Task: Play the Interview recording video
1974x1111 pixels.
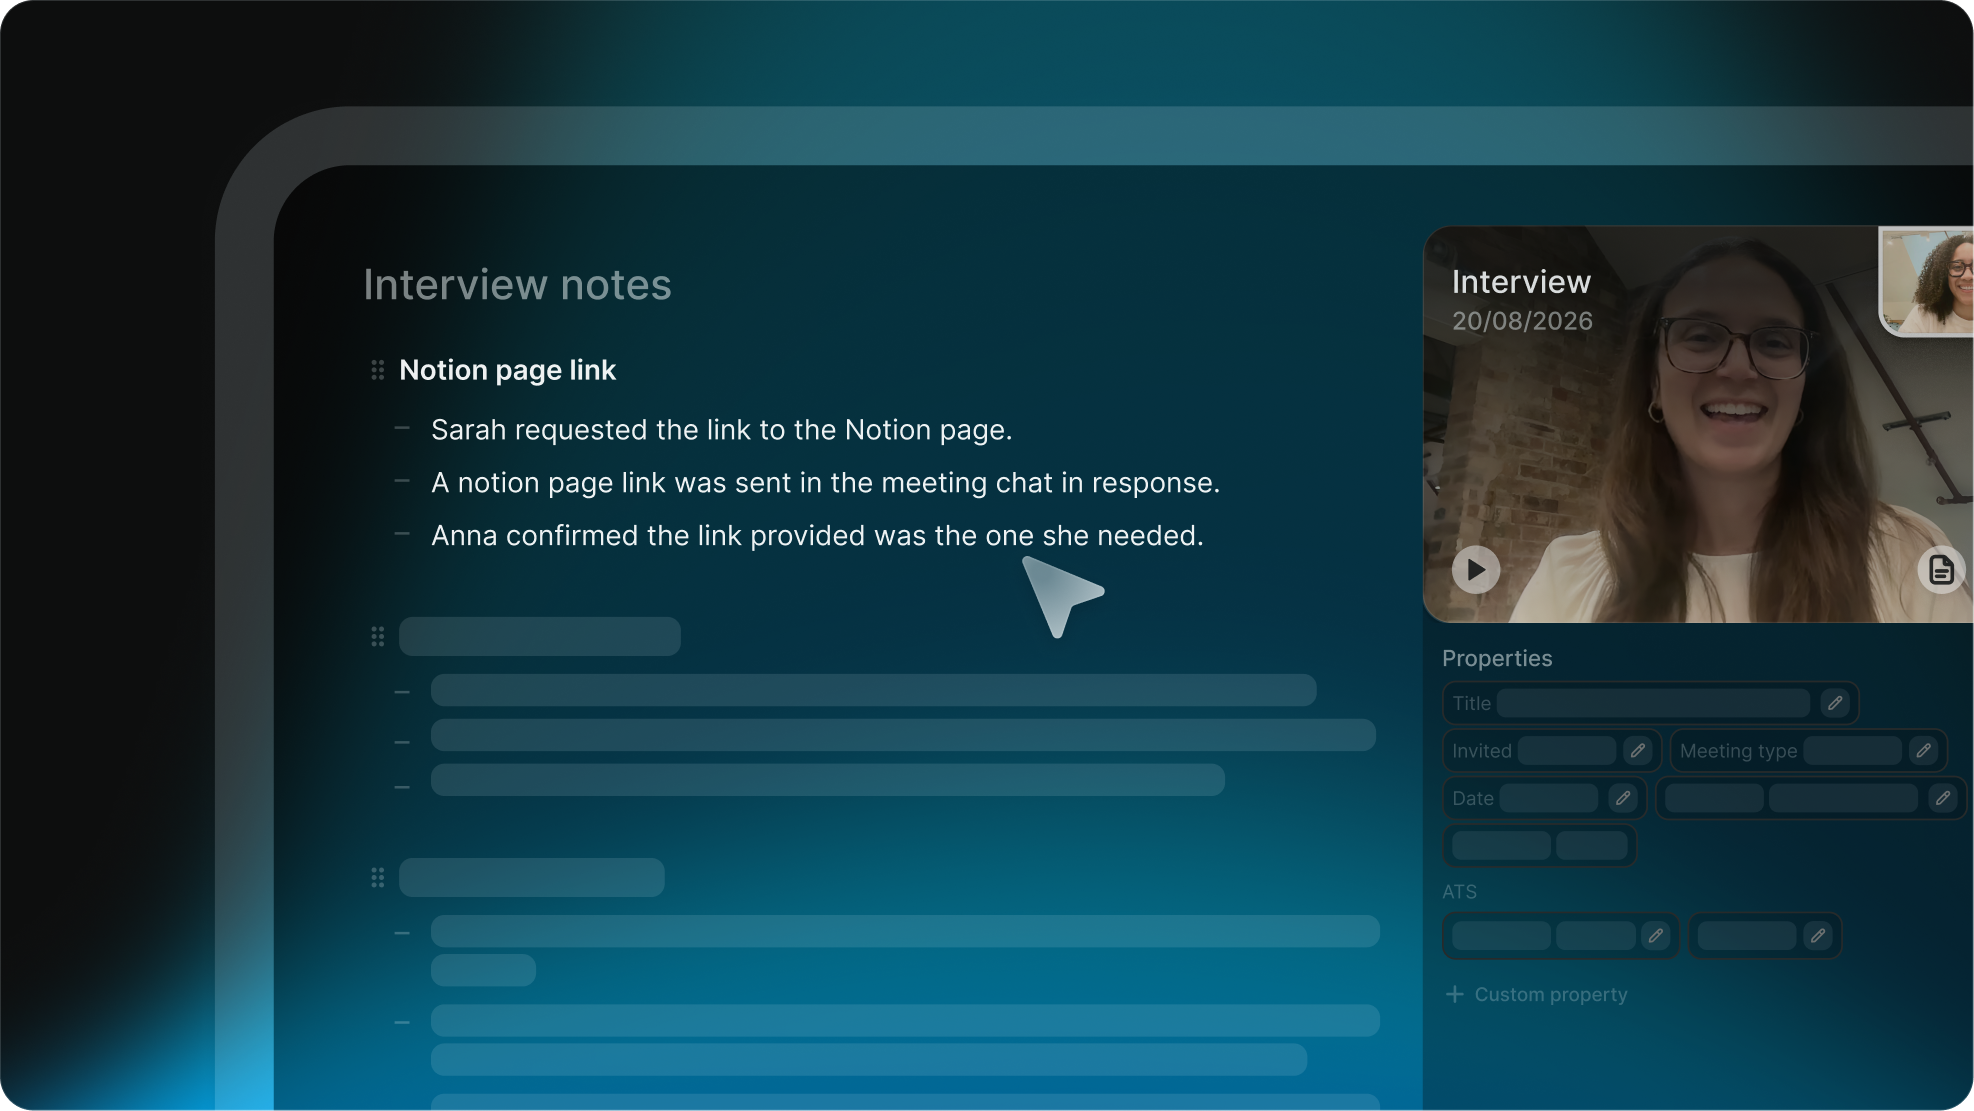Action: (x=1476, y=570)
